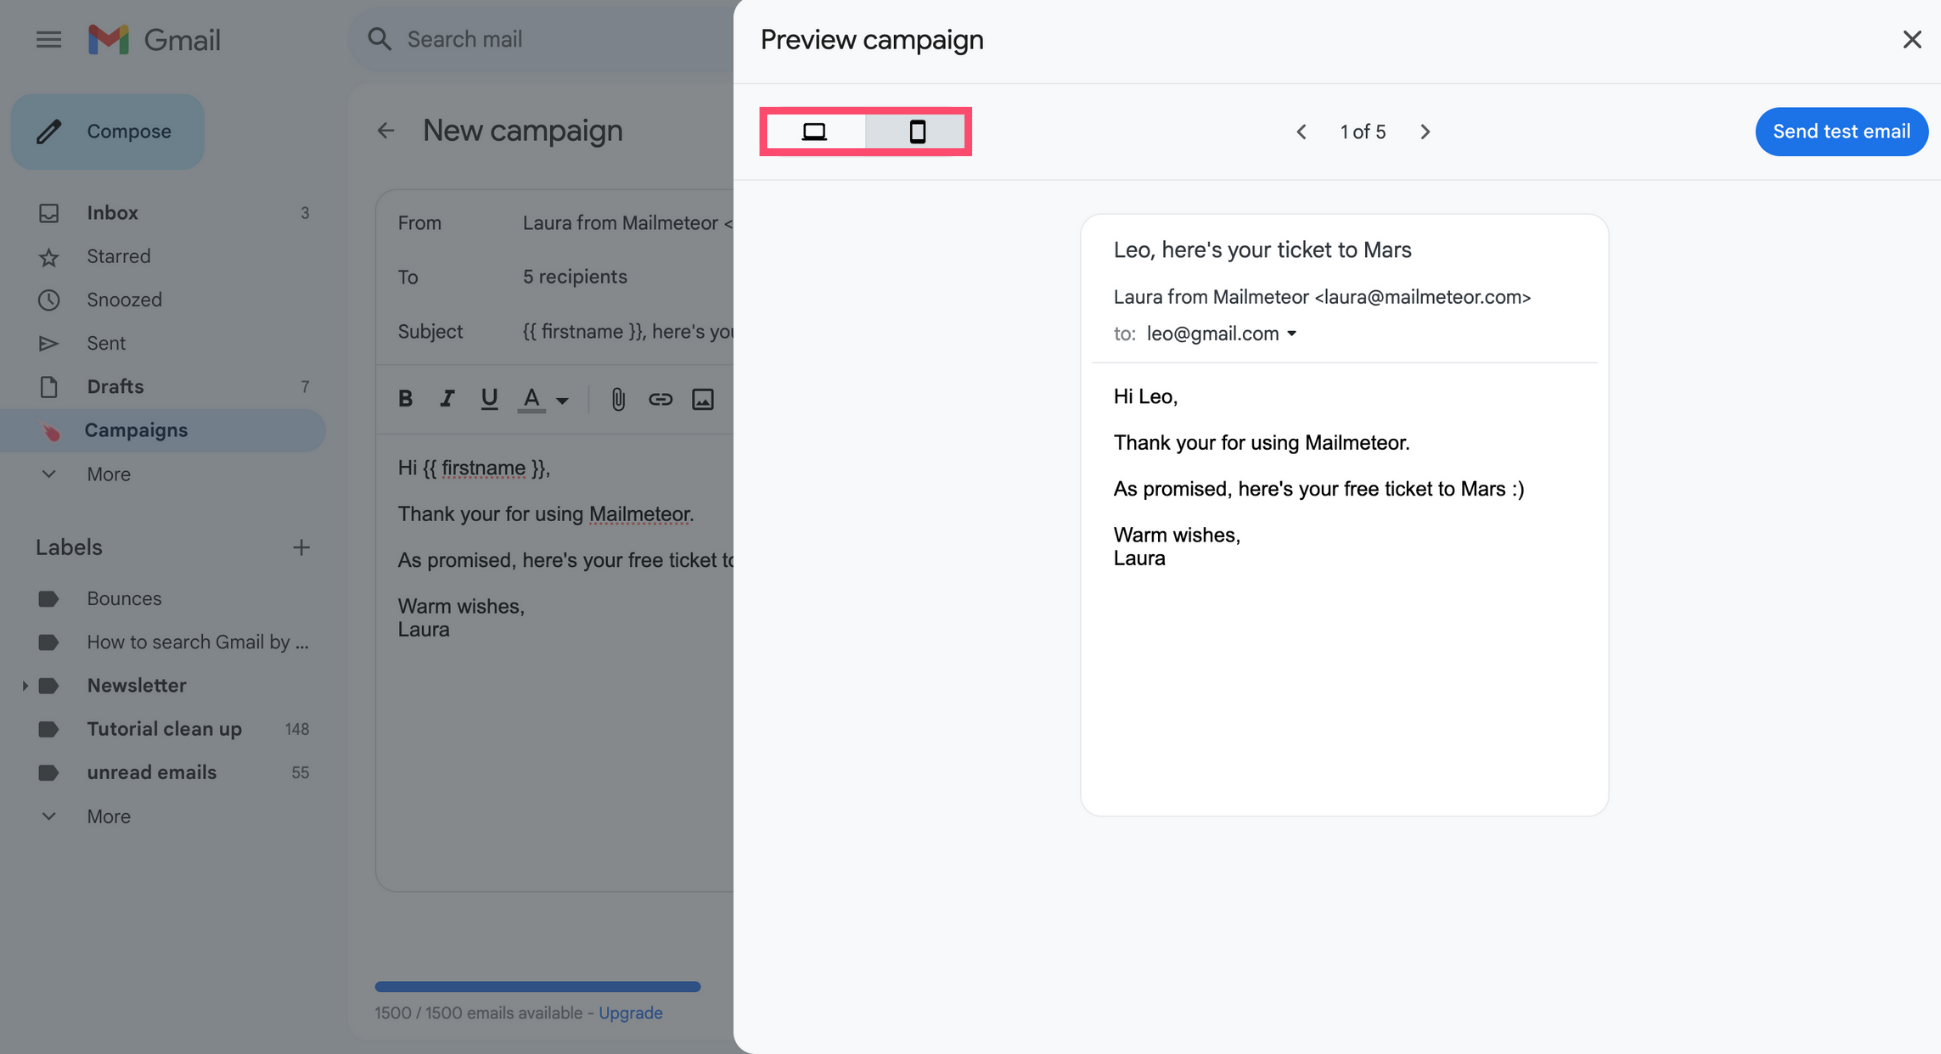Open the text color dropdown arrow

563,400
